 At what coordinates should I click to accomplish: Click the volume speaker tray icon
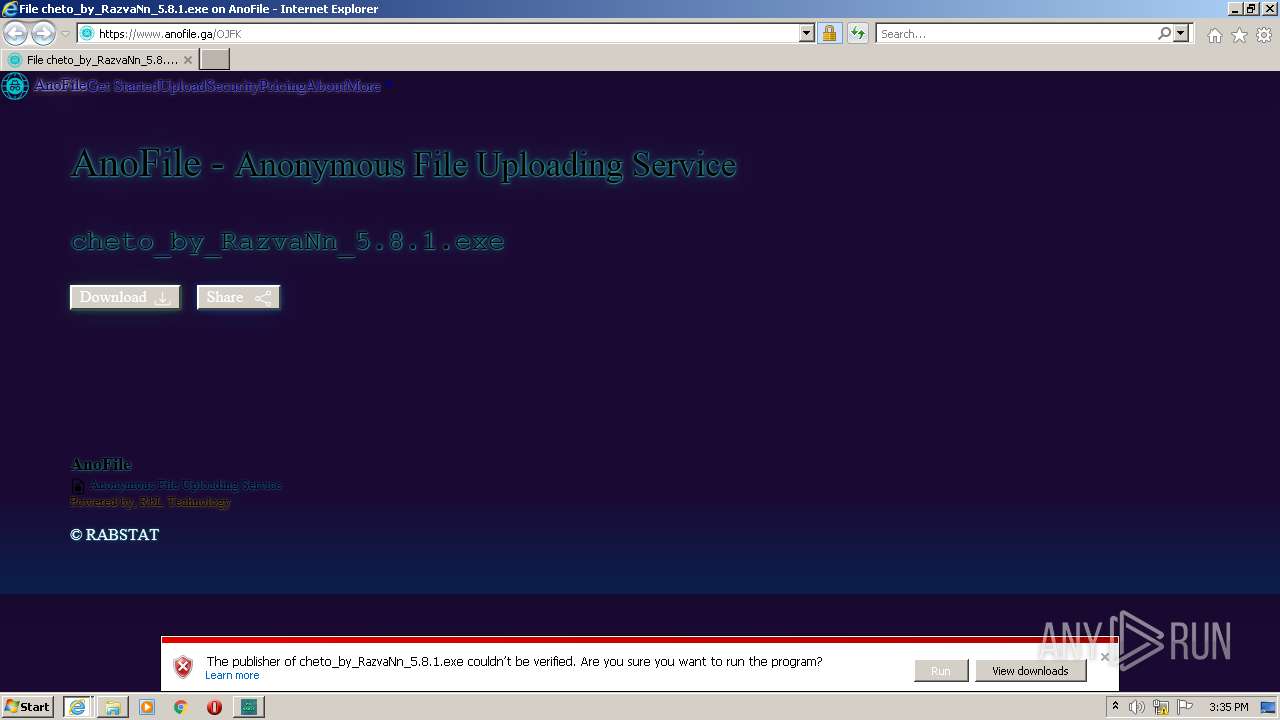1137,707
